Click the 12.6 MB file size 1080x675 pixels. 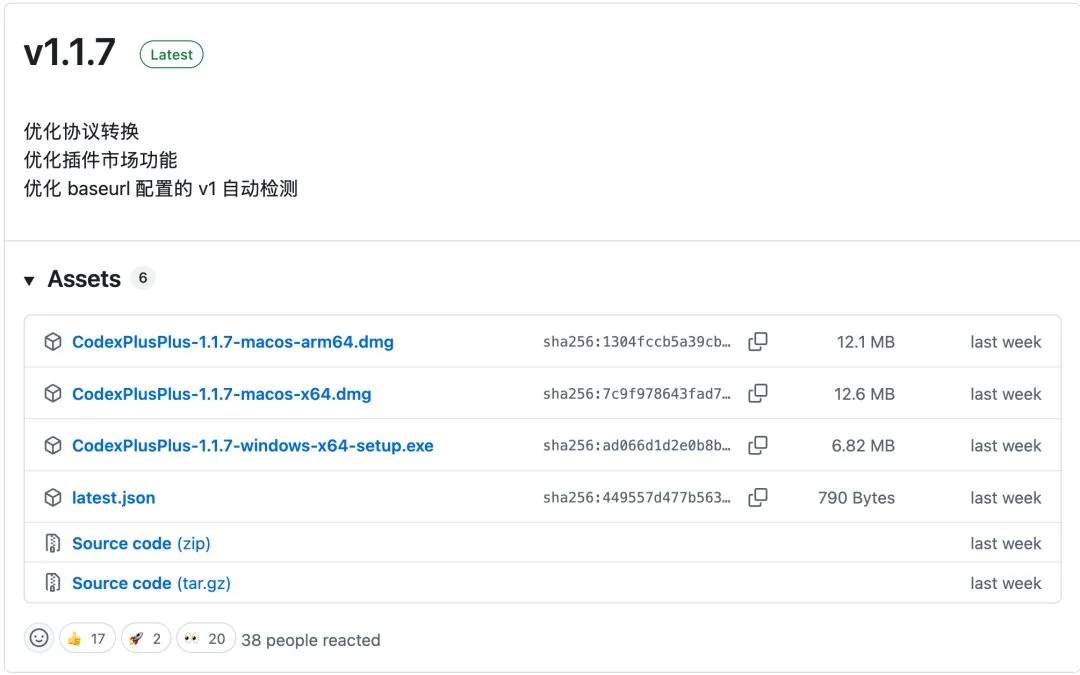tap(864, 394)
